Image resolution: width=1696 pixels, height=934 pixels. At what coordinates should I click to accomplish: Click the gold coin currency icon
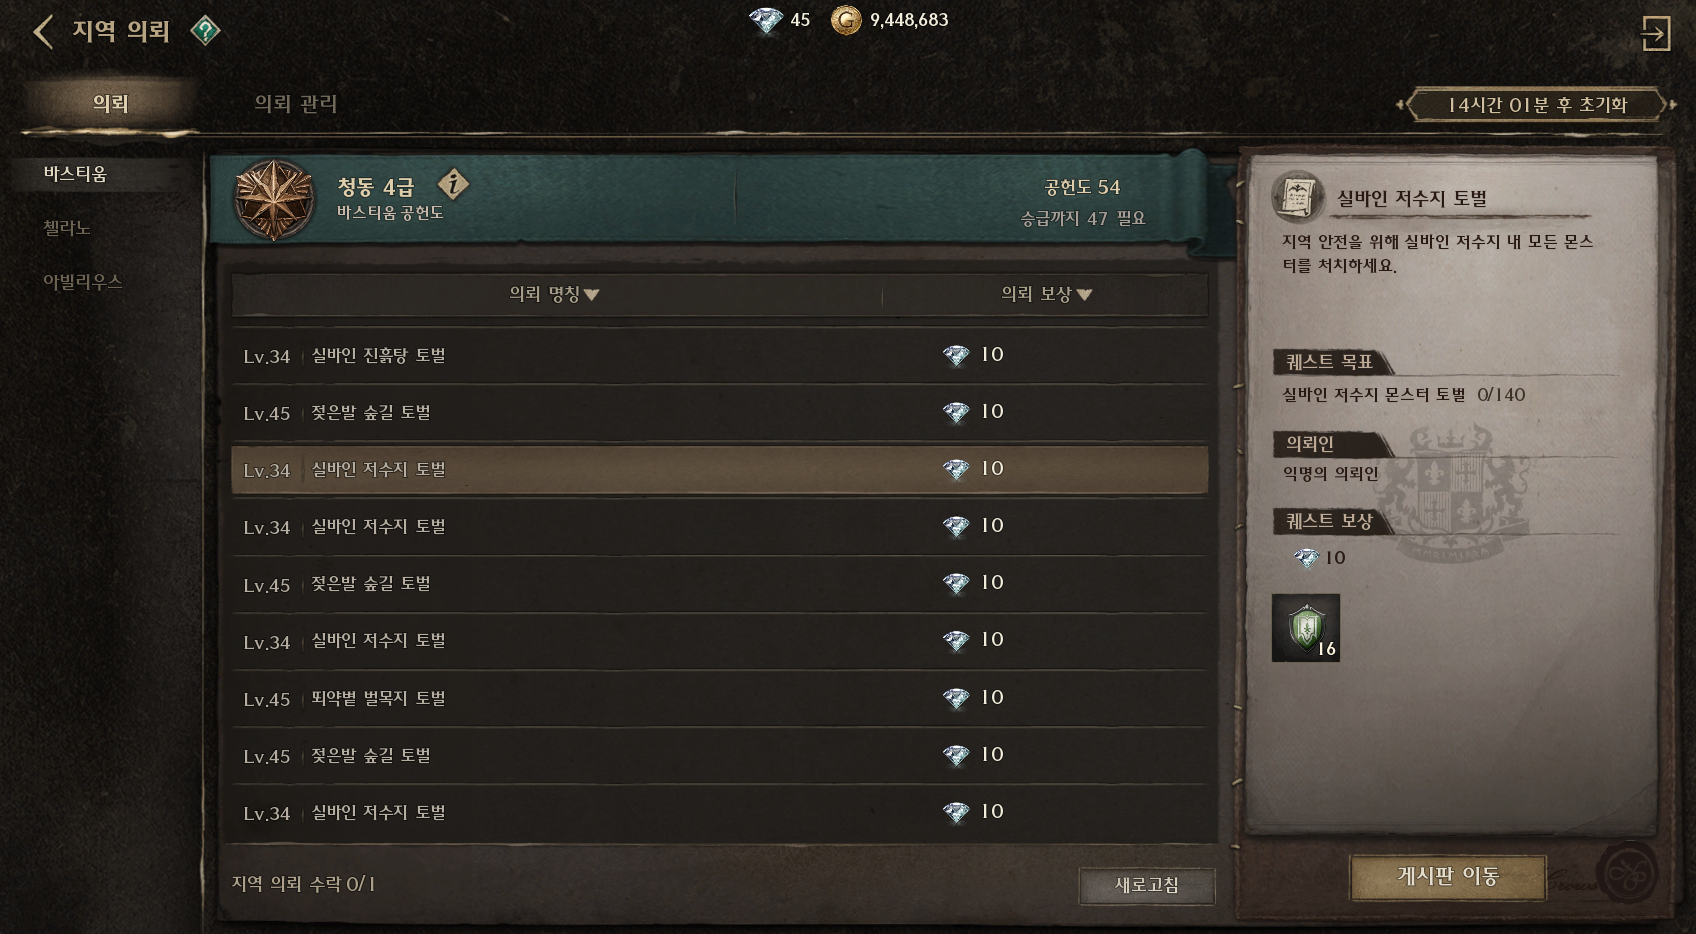pyautogui.click(x=846, y=20)
